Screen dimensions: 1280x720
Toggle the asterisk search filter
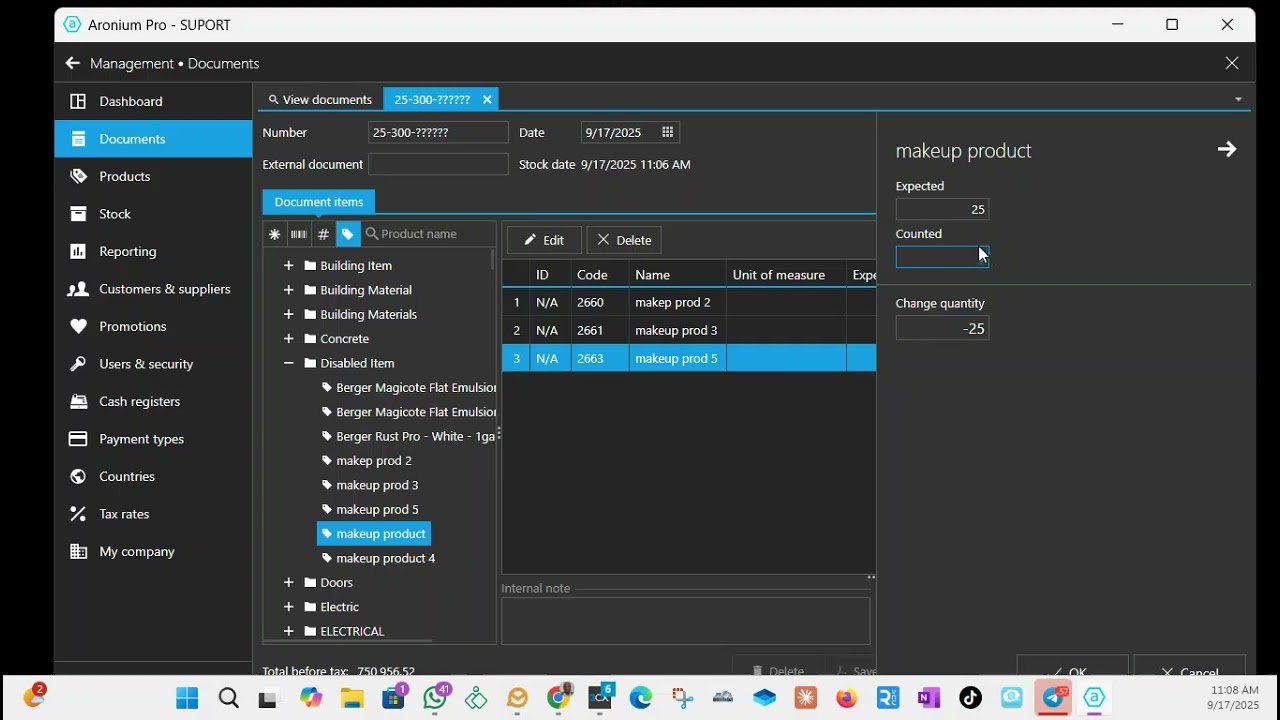274,234
